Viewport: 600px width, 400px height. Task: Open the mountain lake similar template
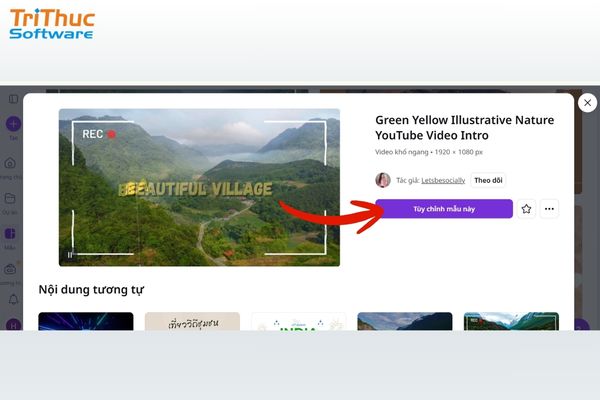pos(405,321)
